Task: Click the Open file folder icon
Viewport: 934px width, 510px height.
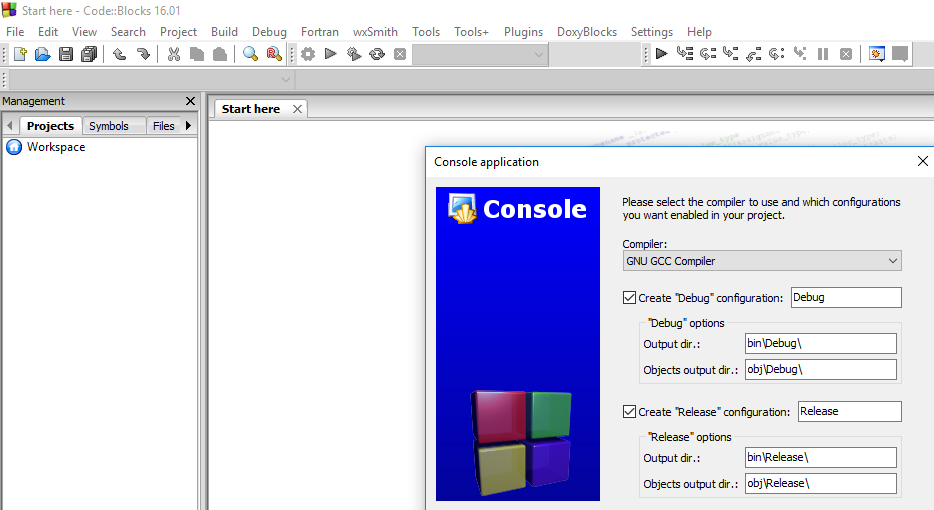Action: tap(42, 54)
